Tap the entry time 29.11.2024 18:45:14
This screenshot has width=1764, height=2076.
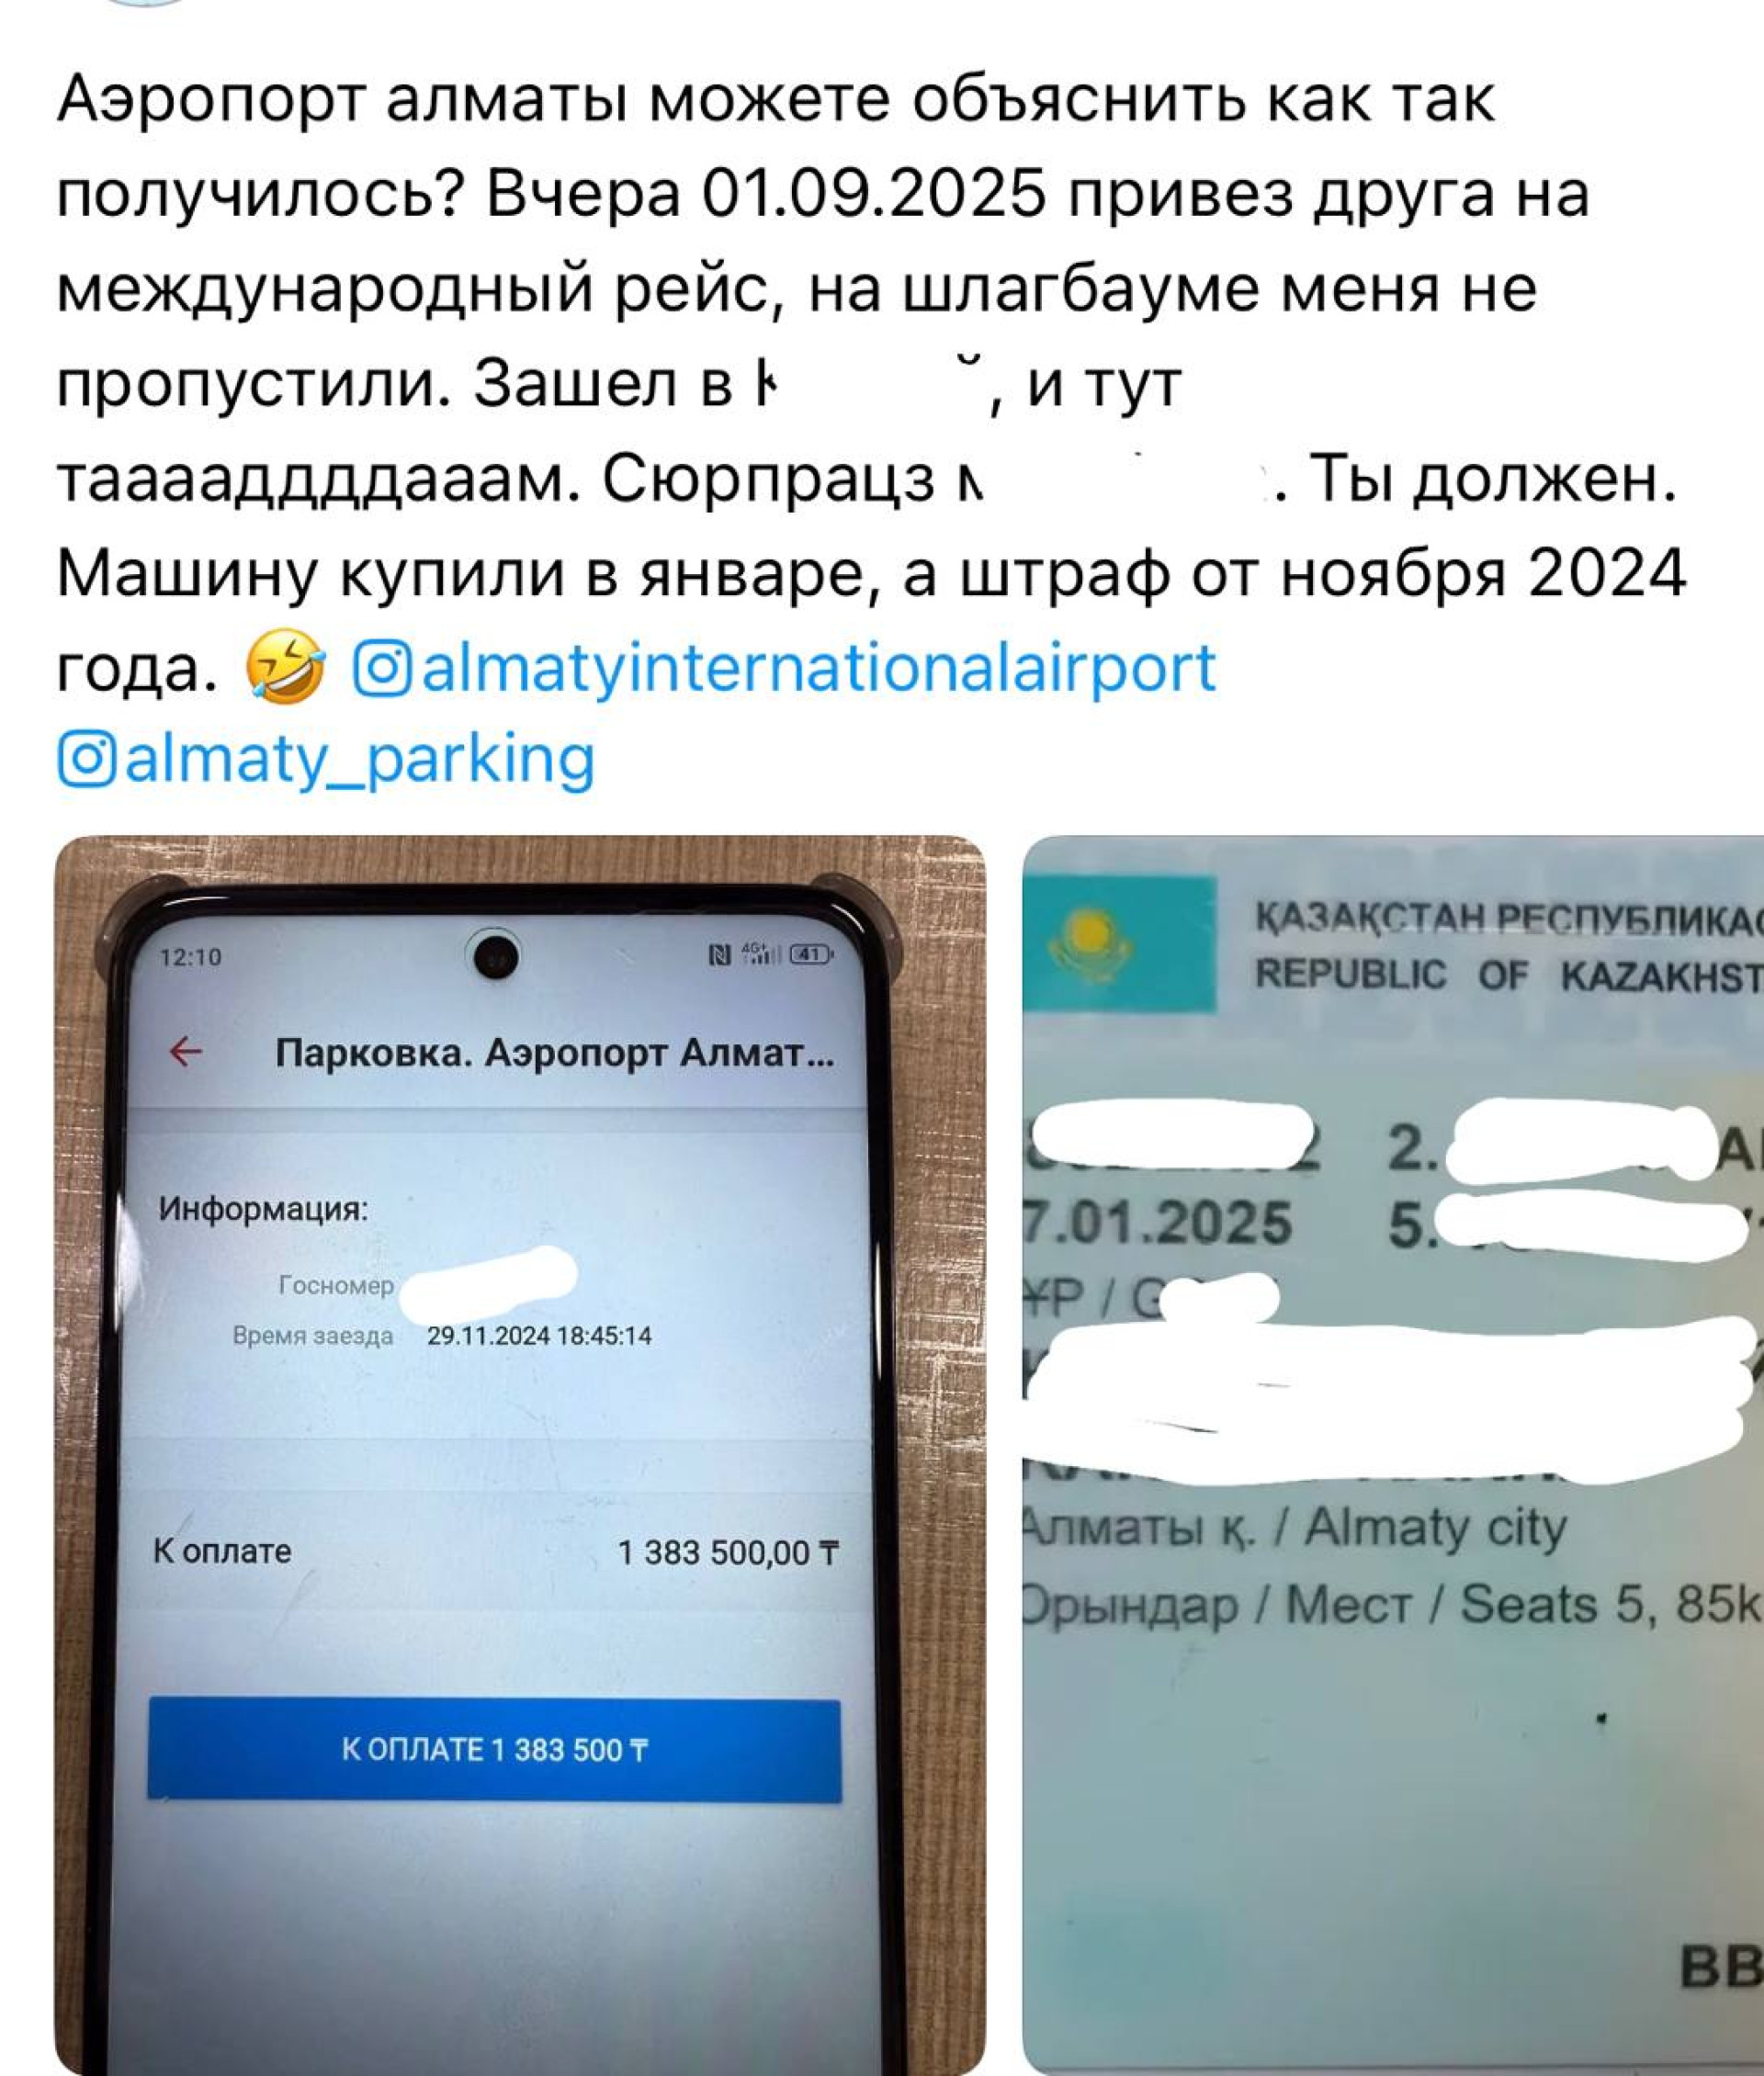click(x=539, y=1336)
